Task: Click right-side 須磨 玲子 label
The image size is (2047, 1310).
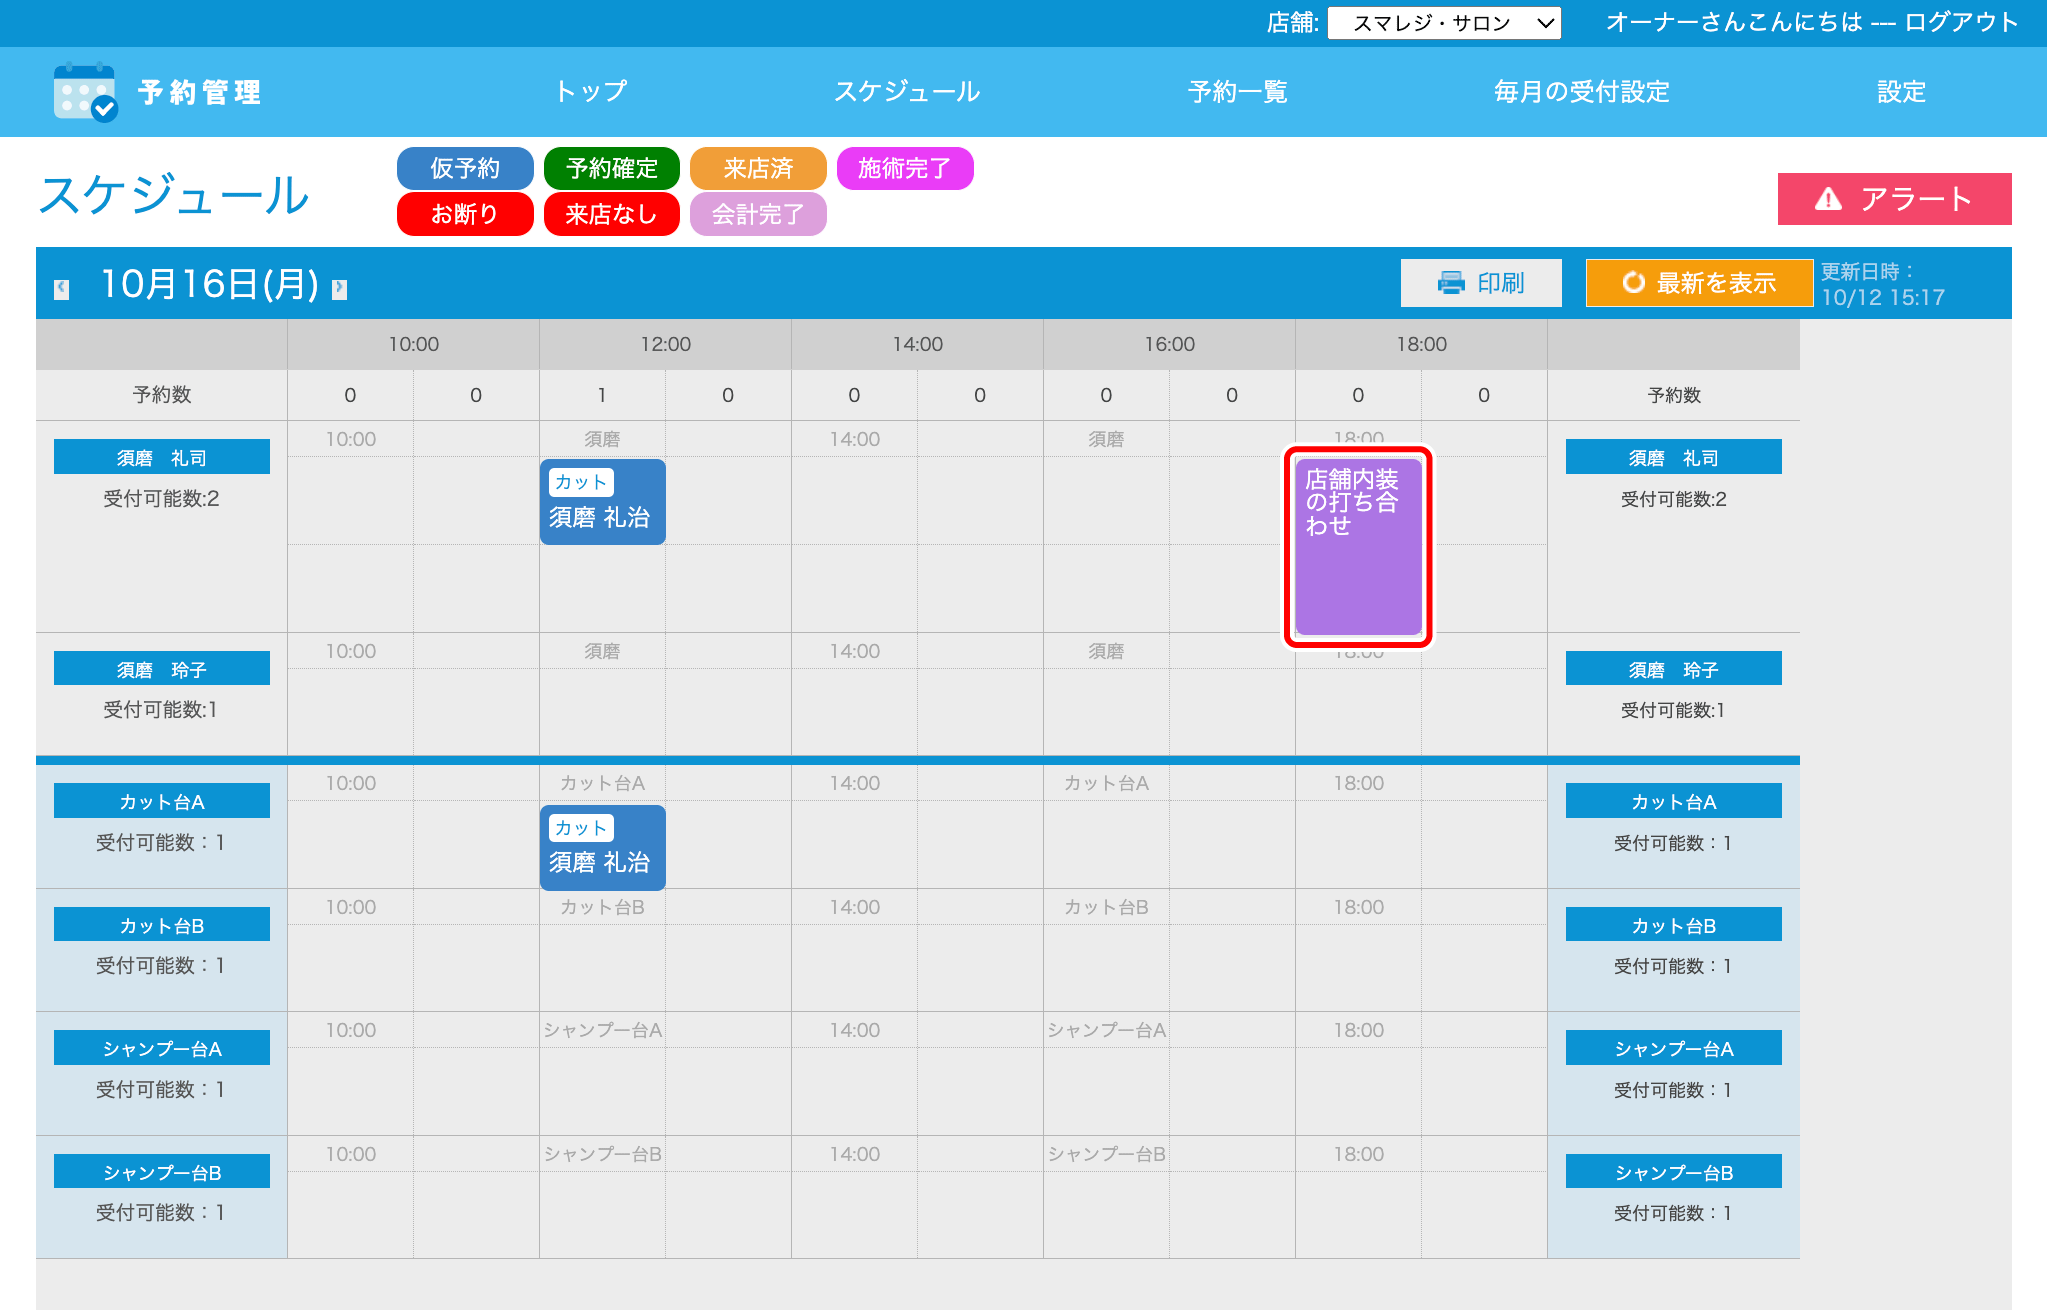Action: point(1674,669)
